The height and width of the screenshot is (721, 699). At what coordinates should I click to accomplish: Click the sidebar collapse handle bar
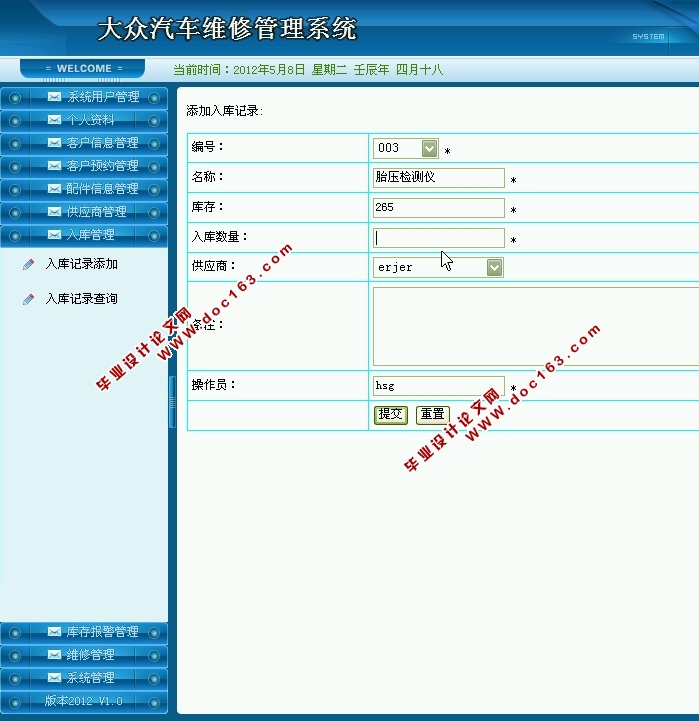click(172, 402)
